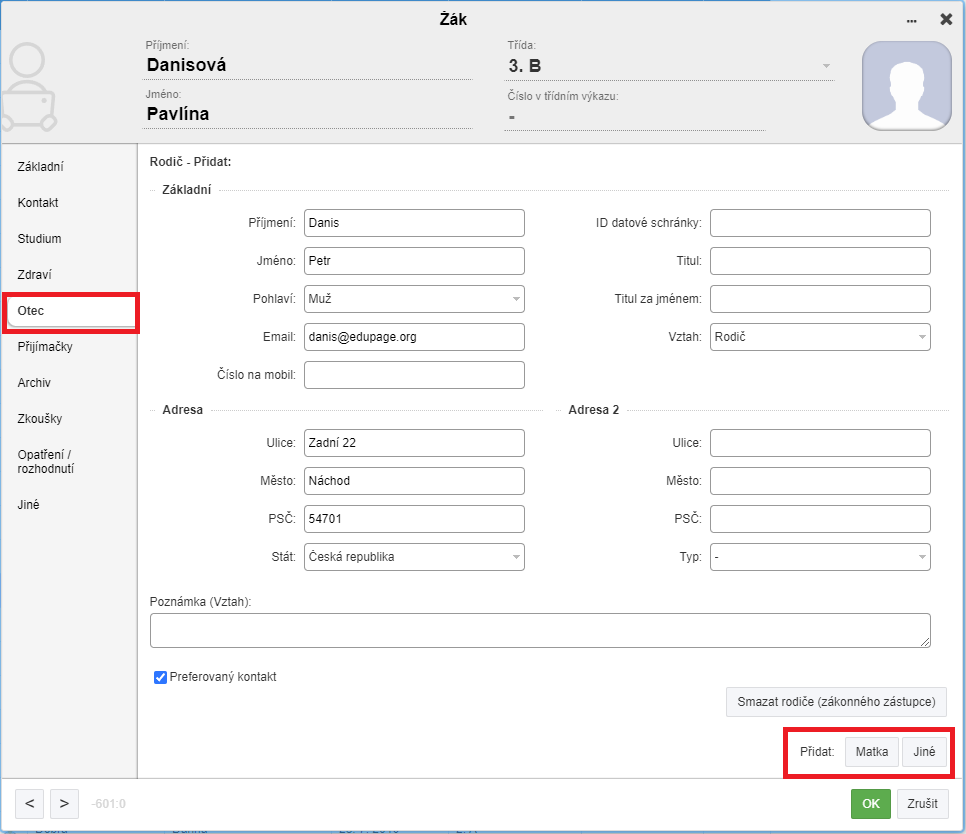Close the Žák dialog
The width and height of the screenshot is (966, 834).
tap(946, 20)
